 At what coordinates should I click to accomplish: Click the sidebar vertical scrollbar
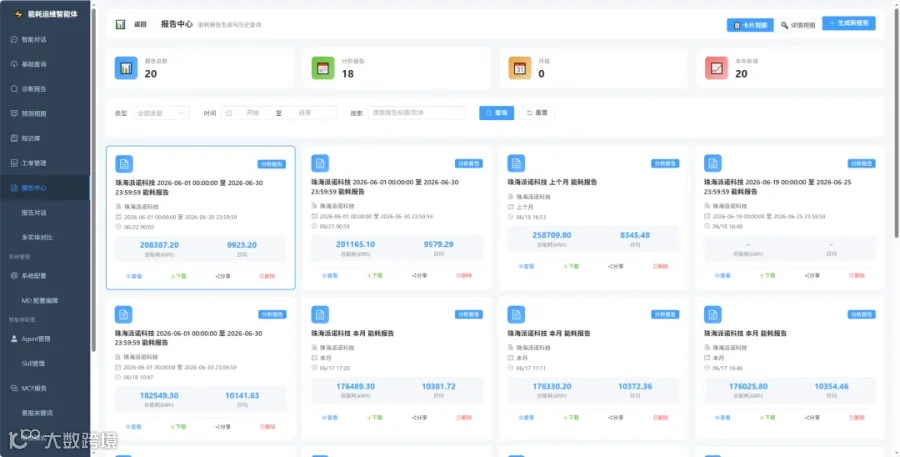(93, 178)
